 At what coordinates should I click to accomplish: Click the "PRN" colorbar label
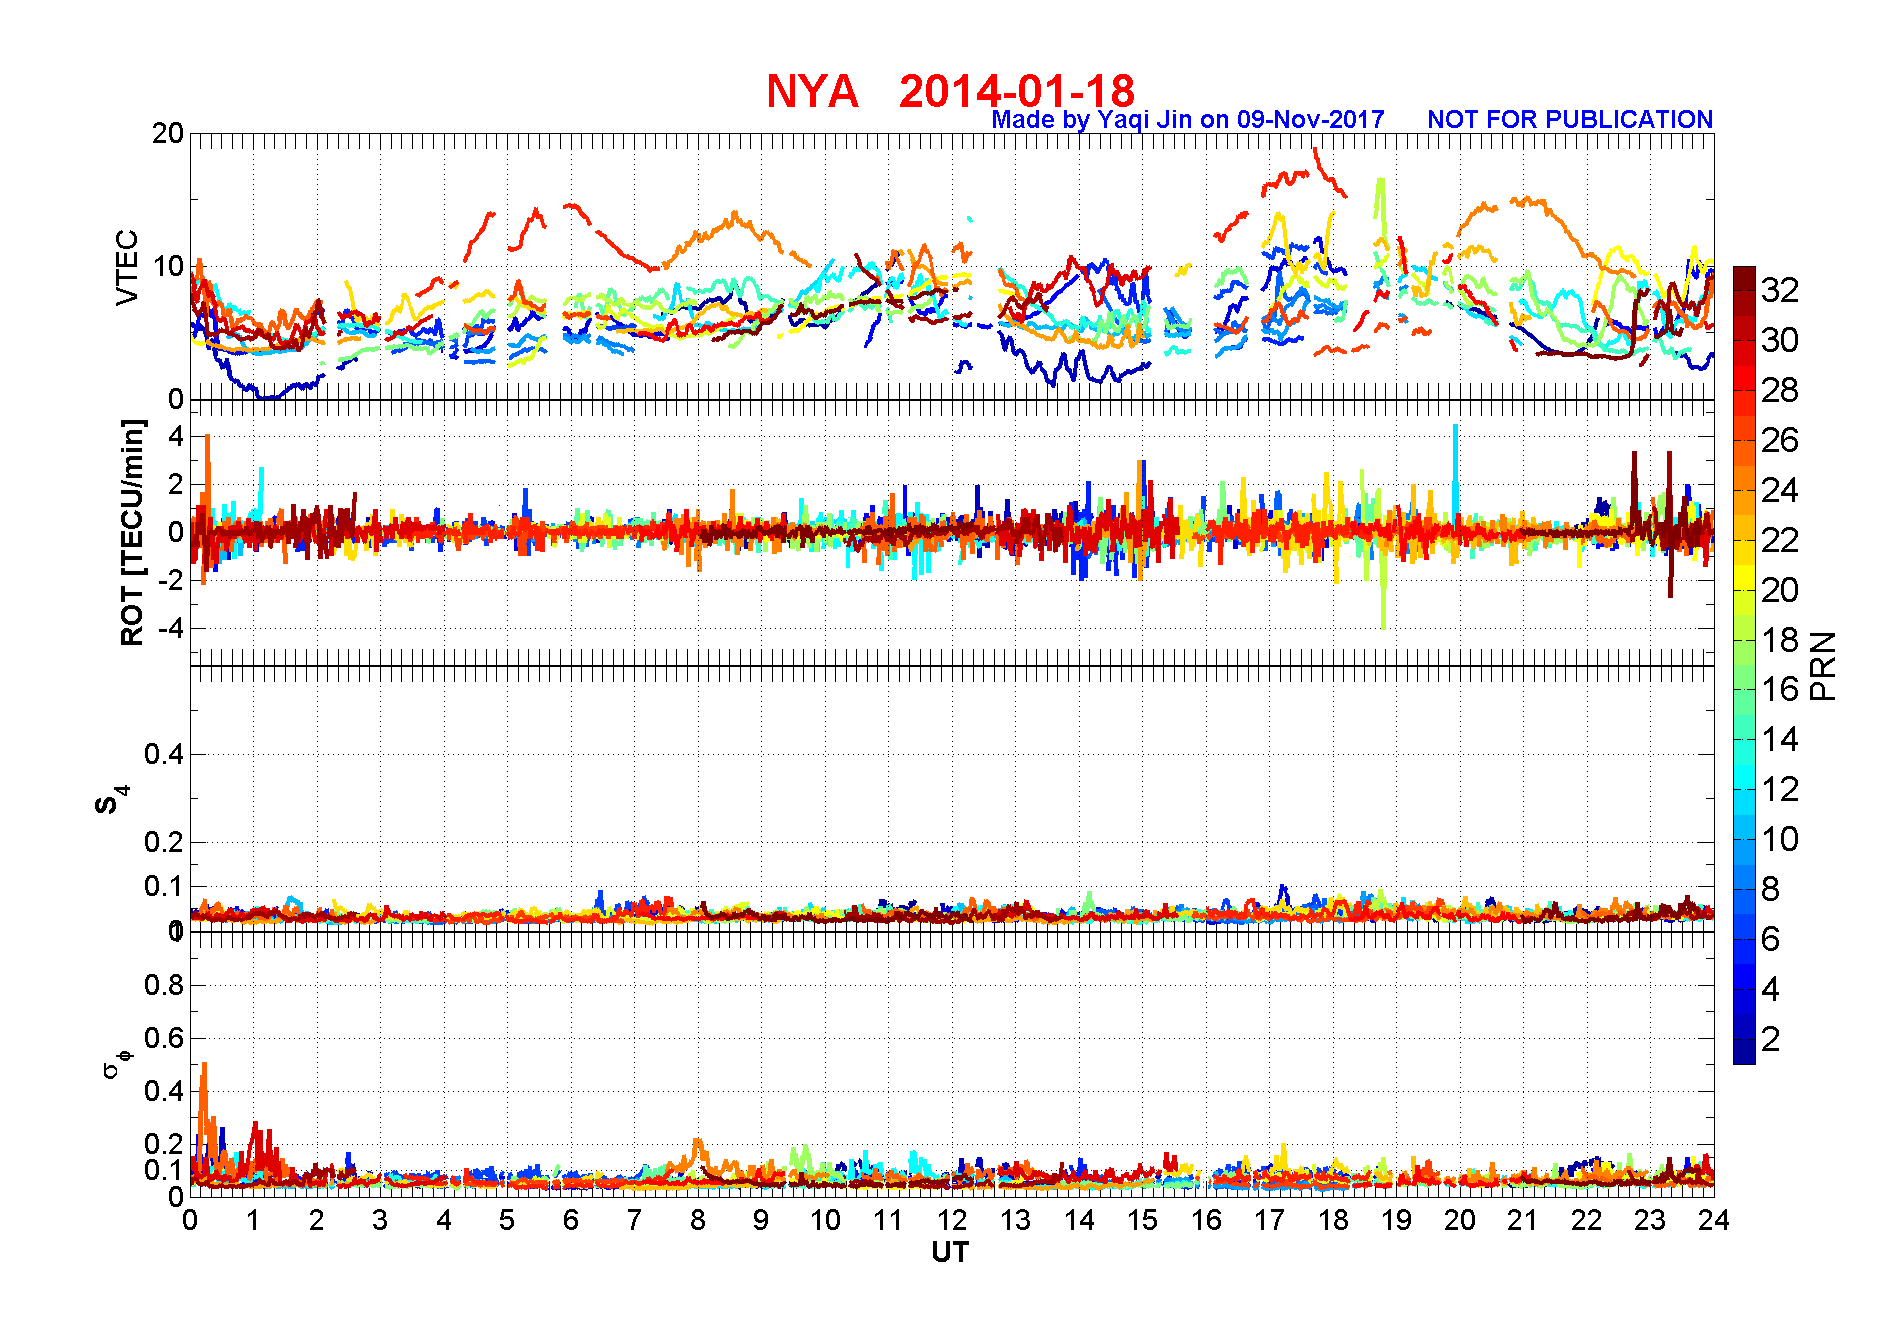point(1823,666)
